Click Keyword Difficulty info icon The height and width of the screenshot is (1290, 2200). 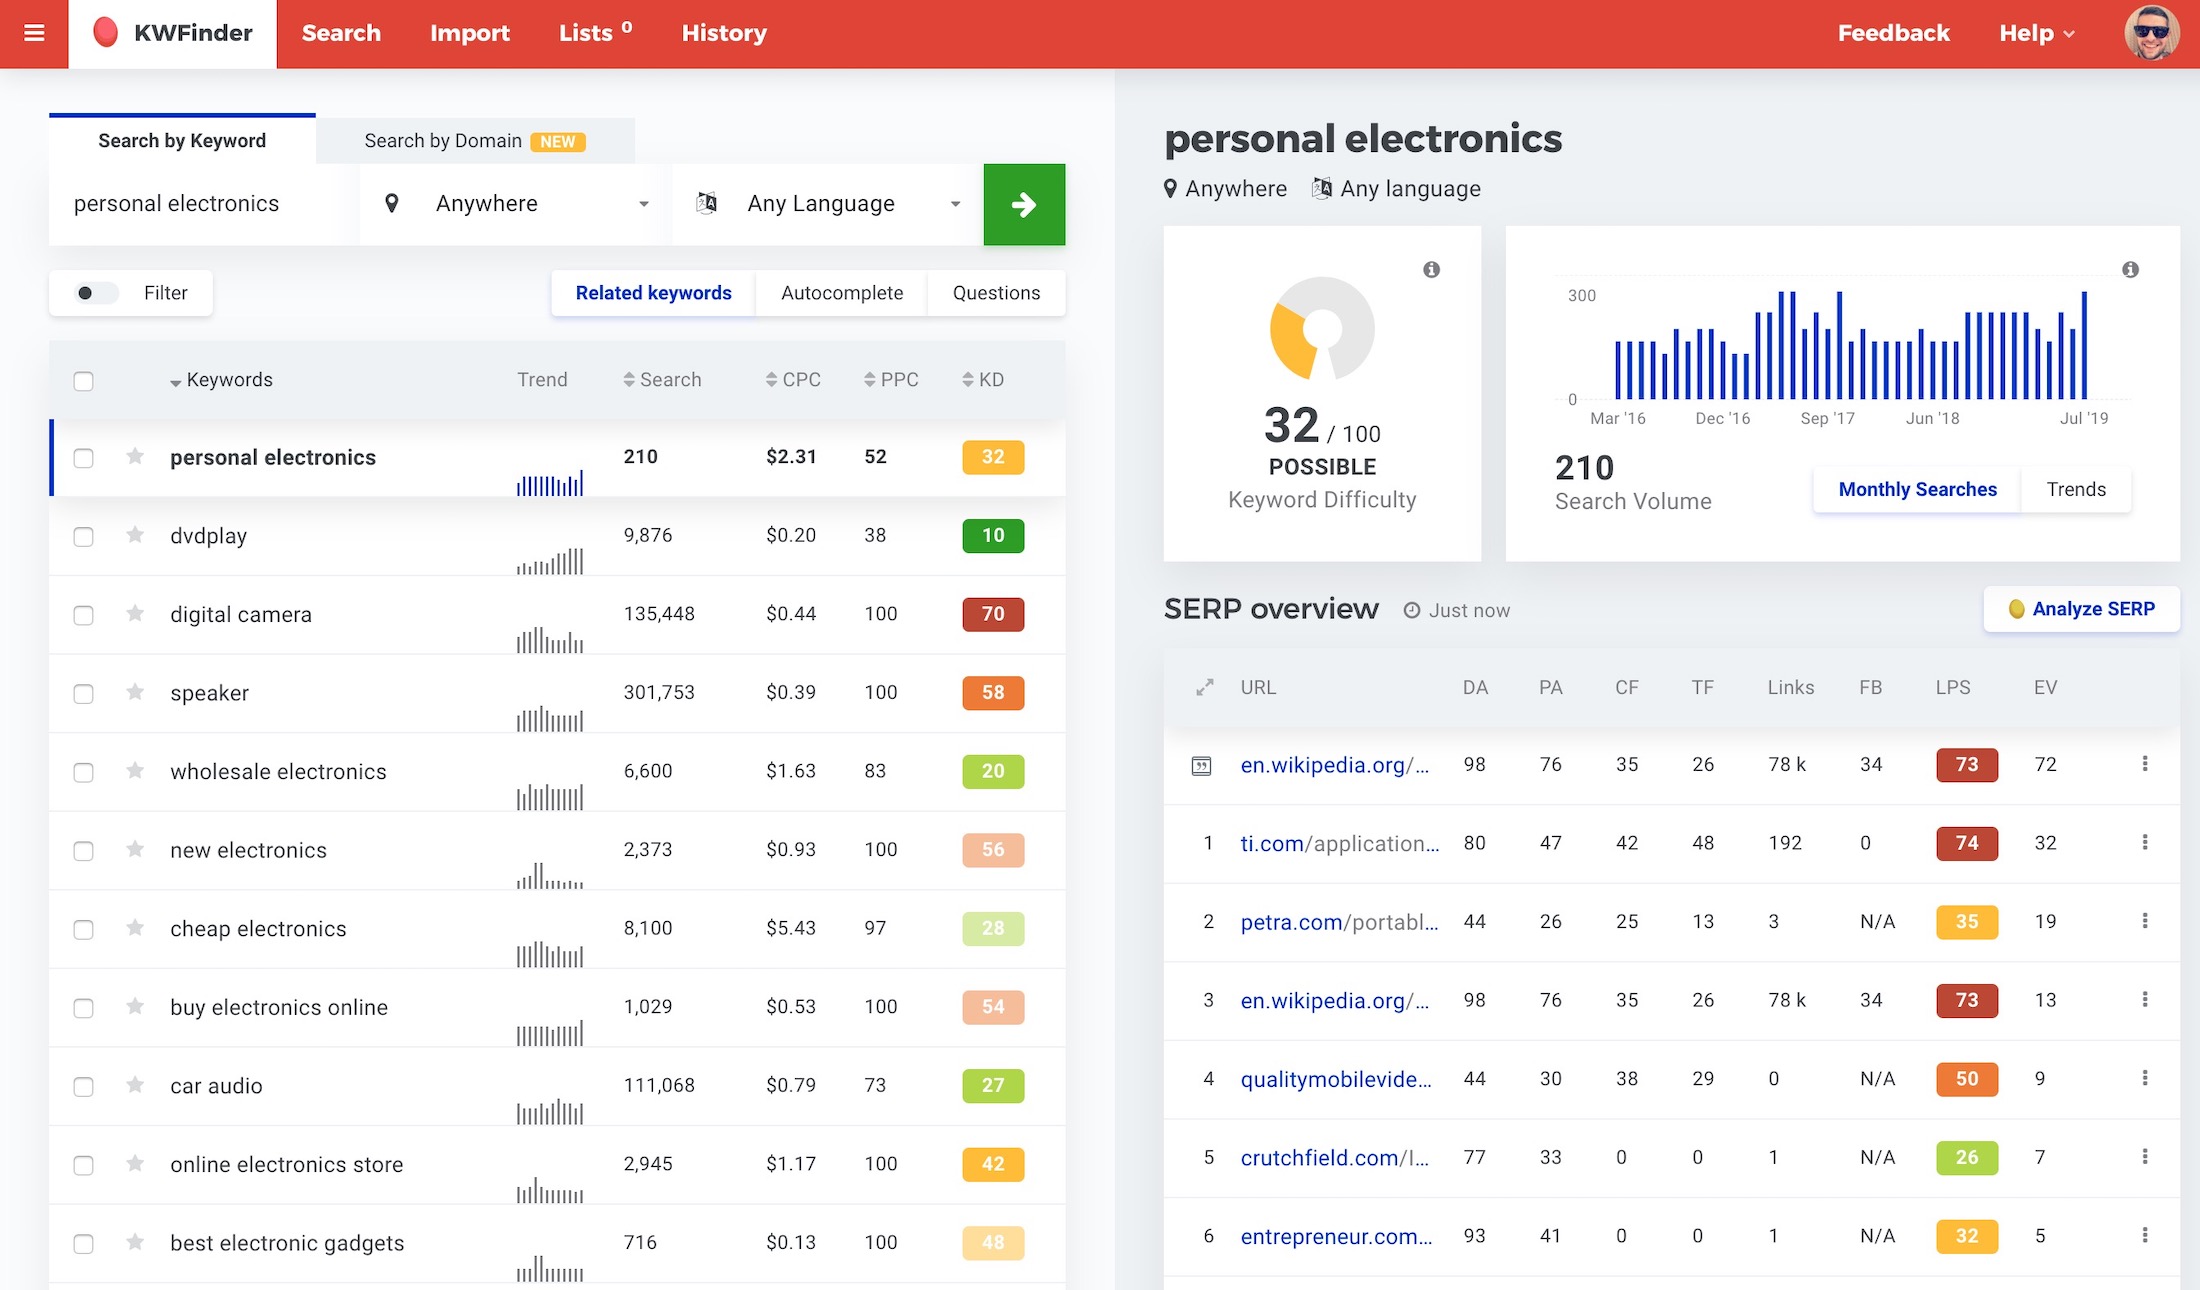1432,269
